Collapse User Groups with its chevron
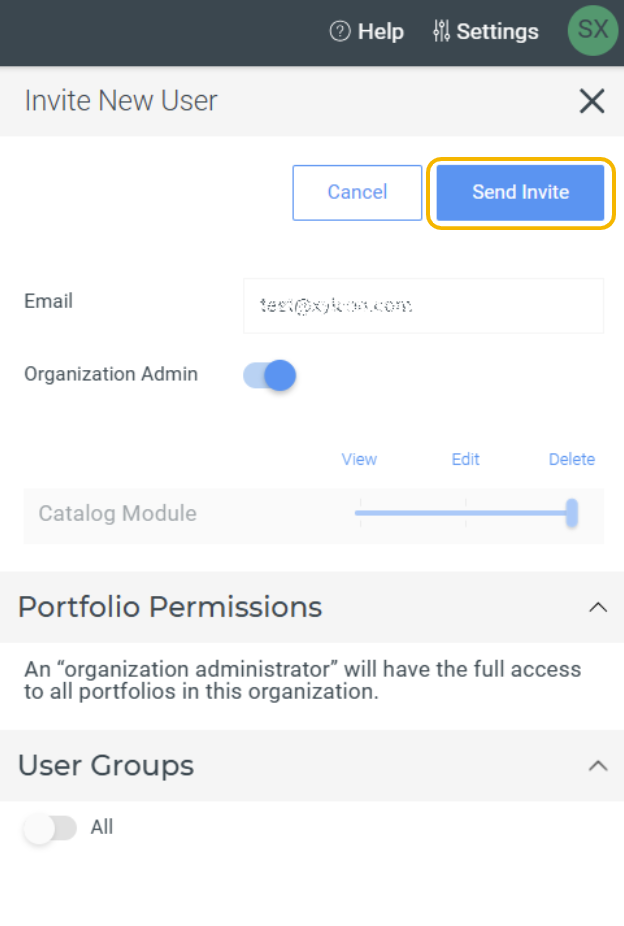This screenshot has width=624, height=926. (598, 766)
